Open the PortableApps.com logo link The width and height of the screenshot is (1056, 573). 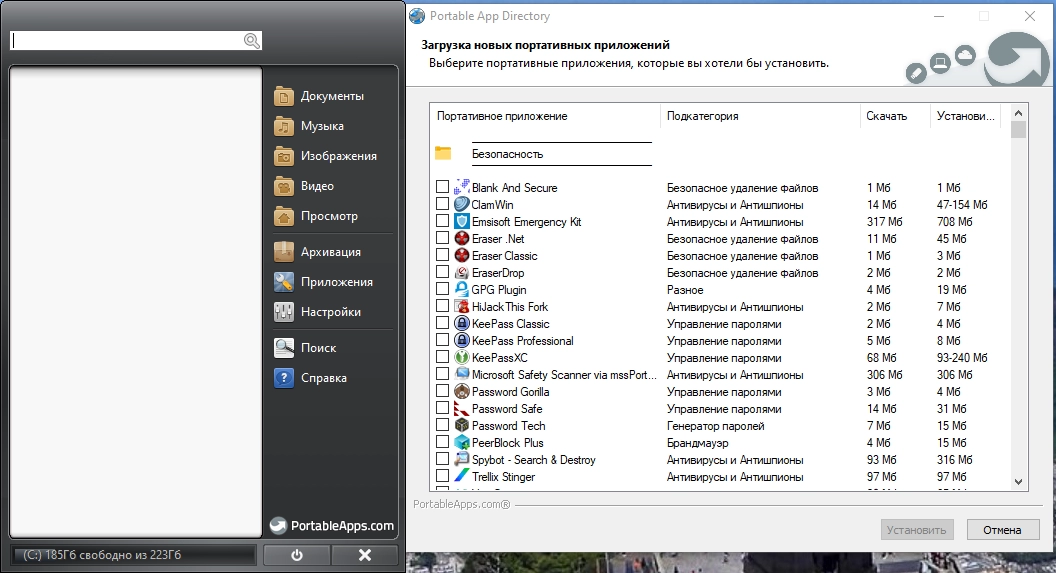(332, 526)
